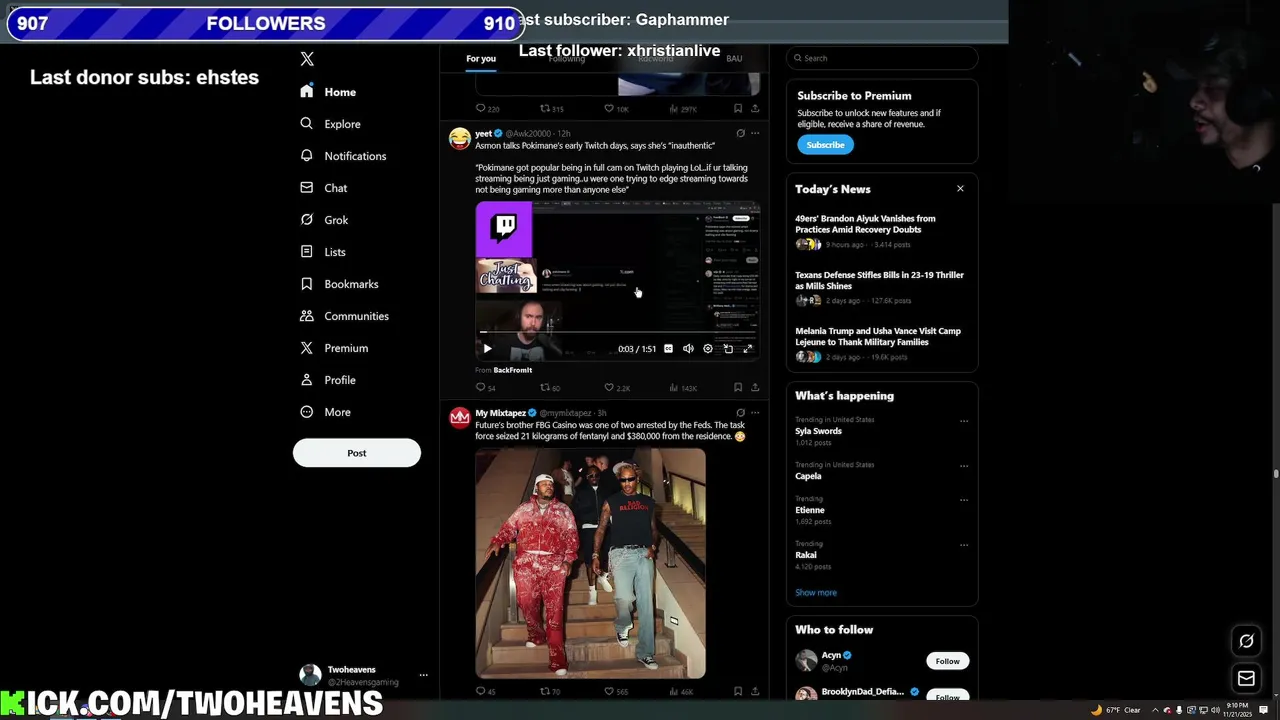Open video playback settings gear
Screen dimensions: 1280x720
[x=708, y=349]
